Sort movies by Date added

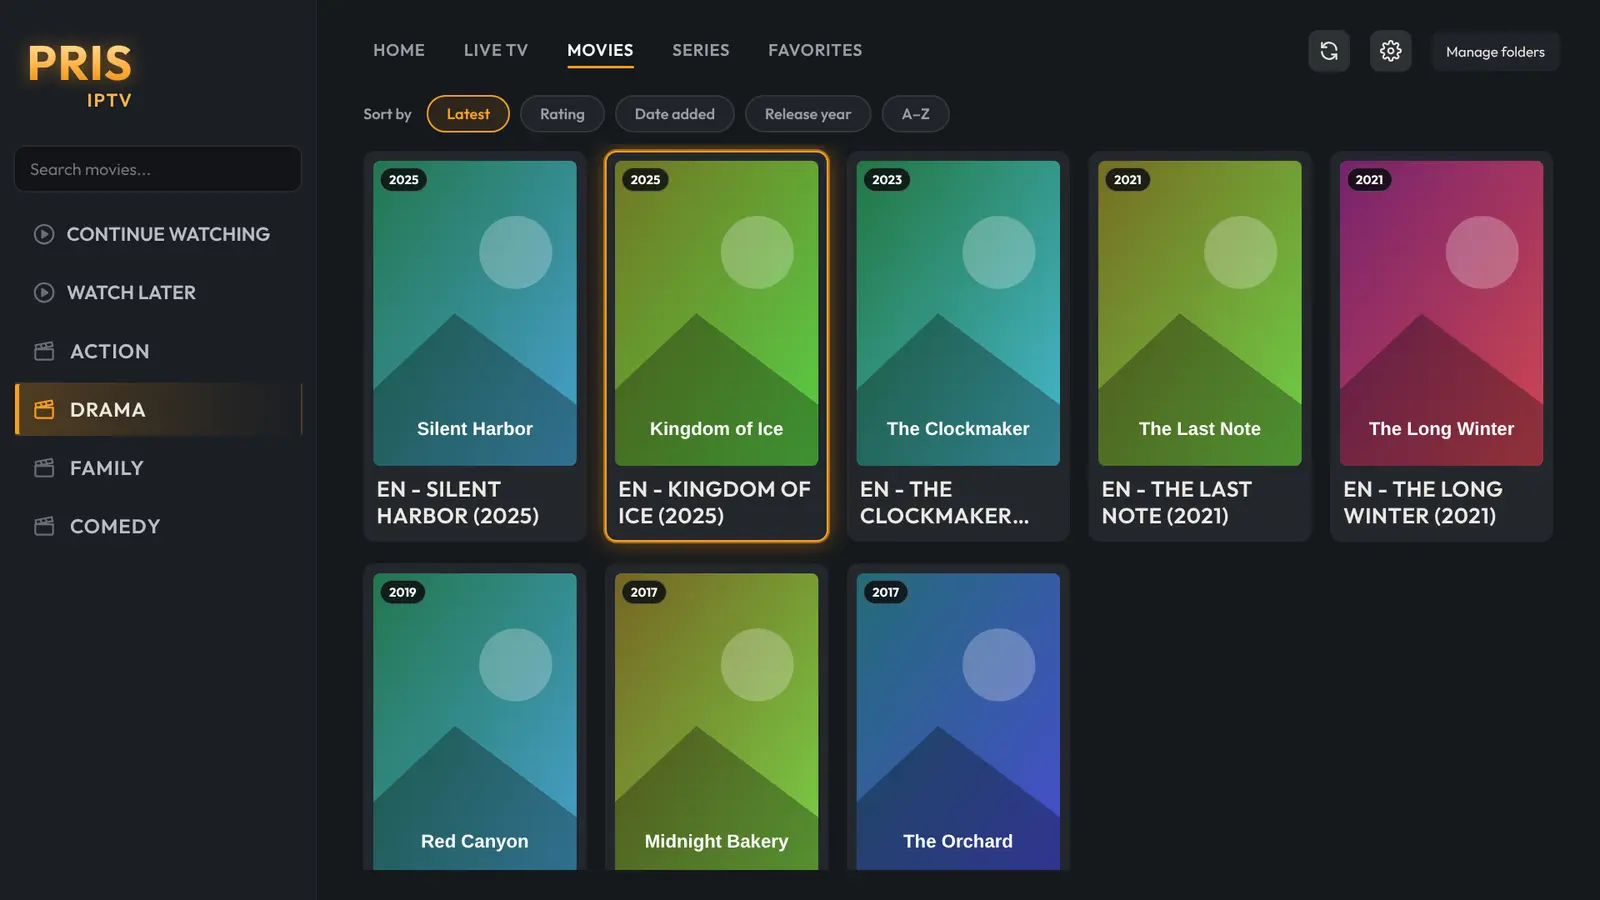[675, 114]
